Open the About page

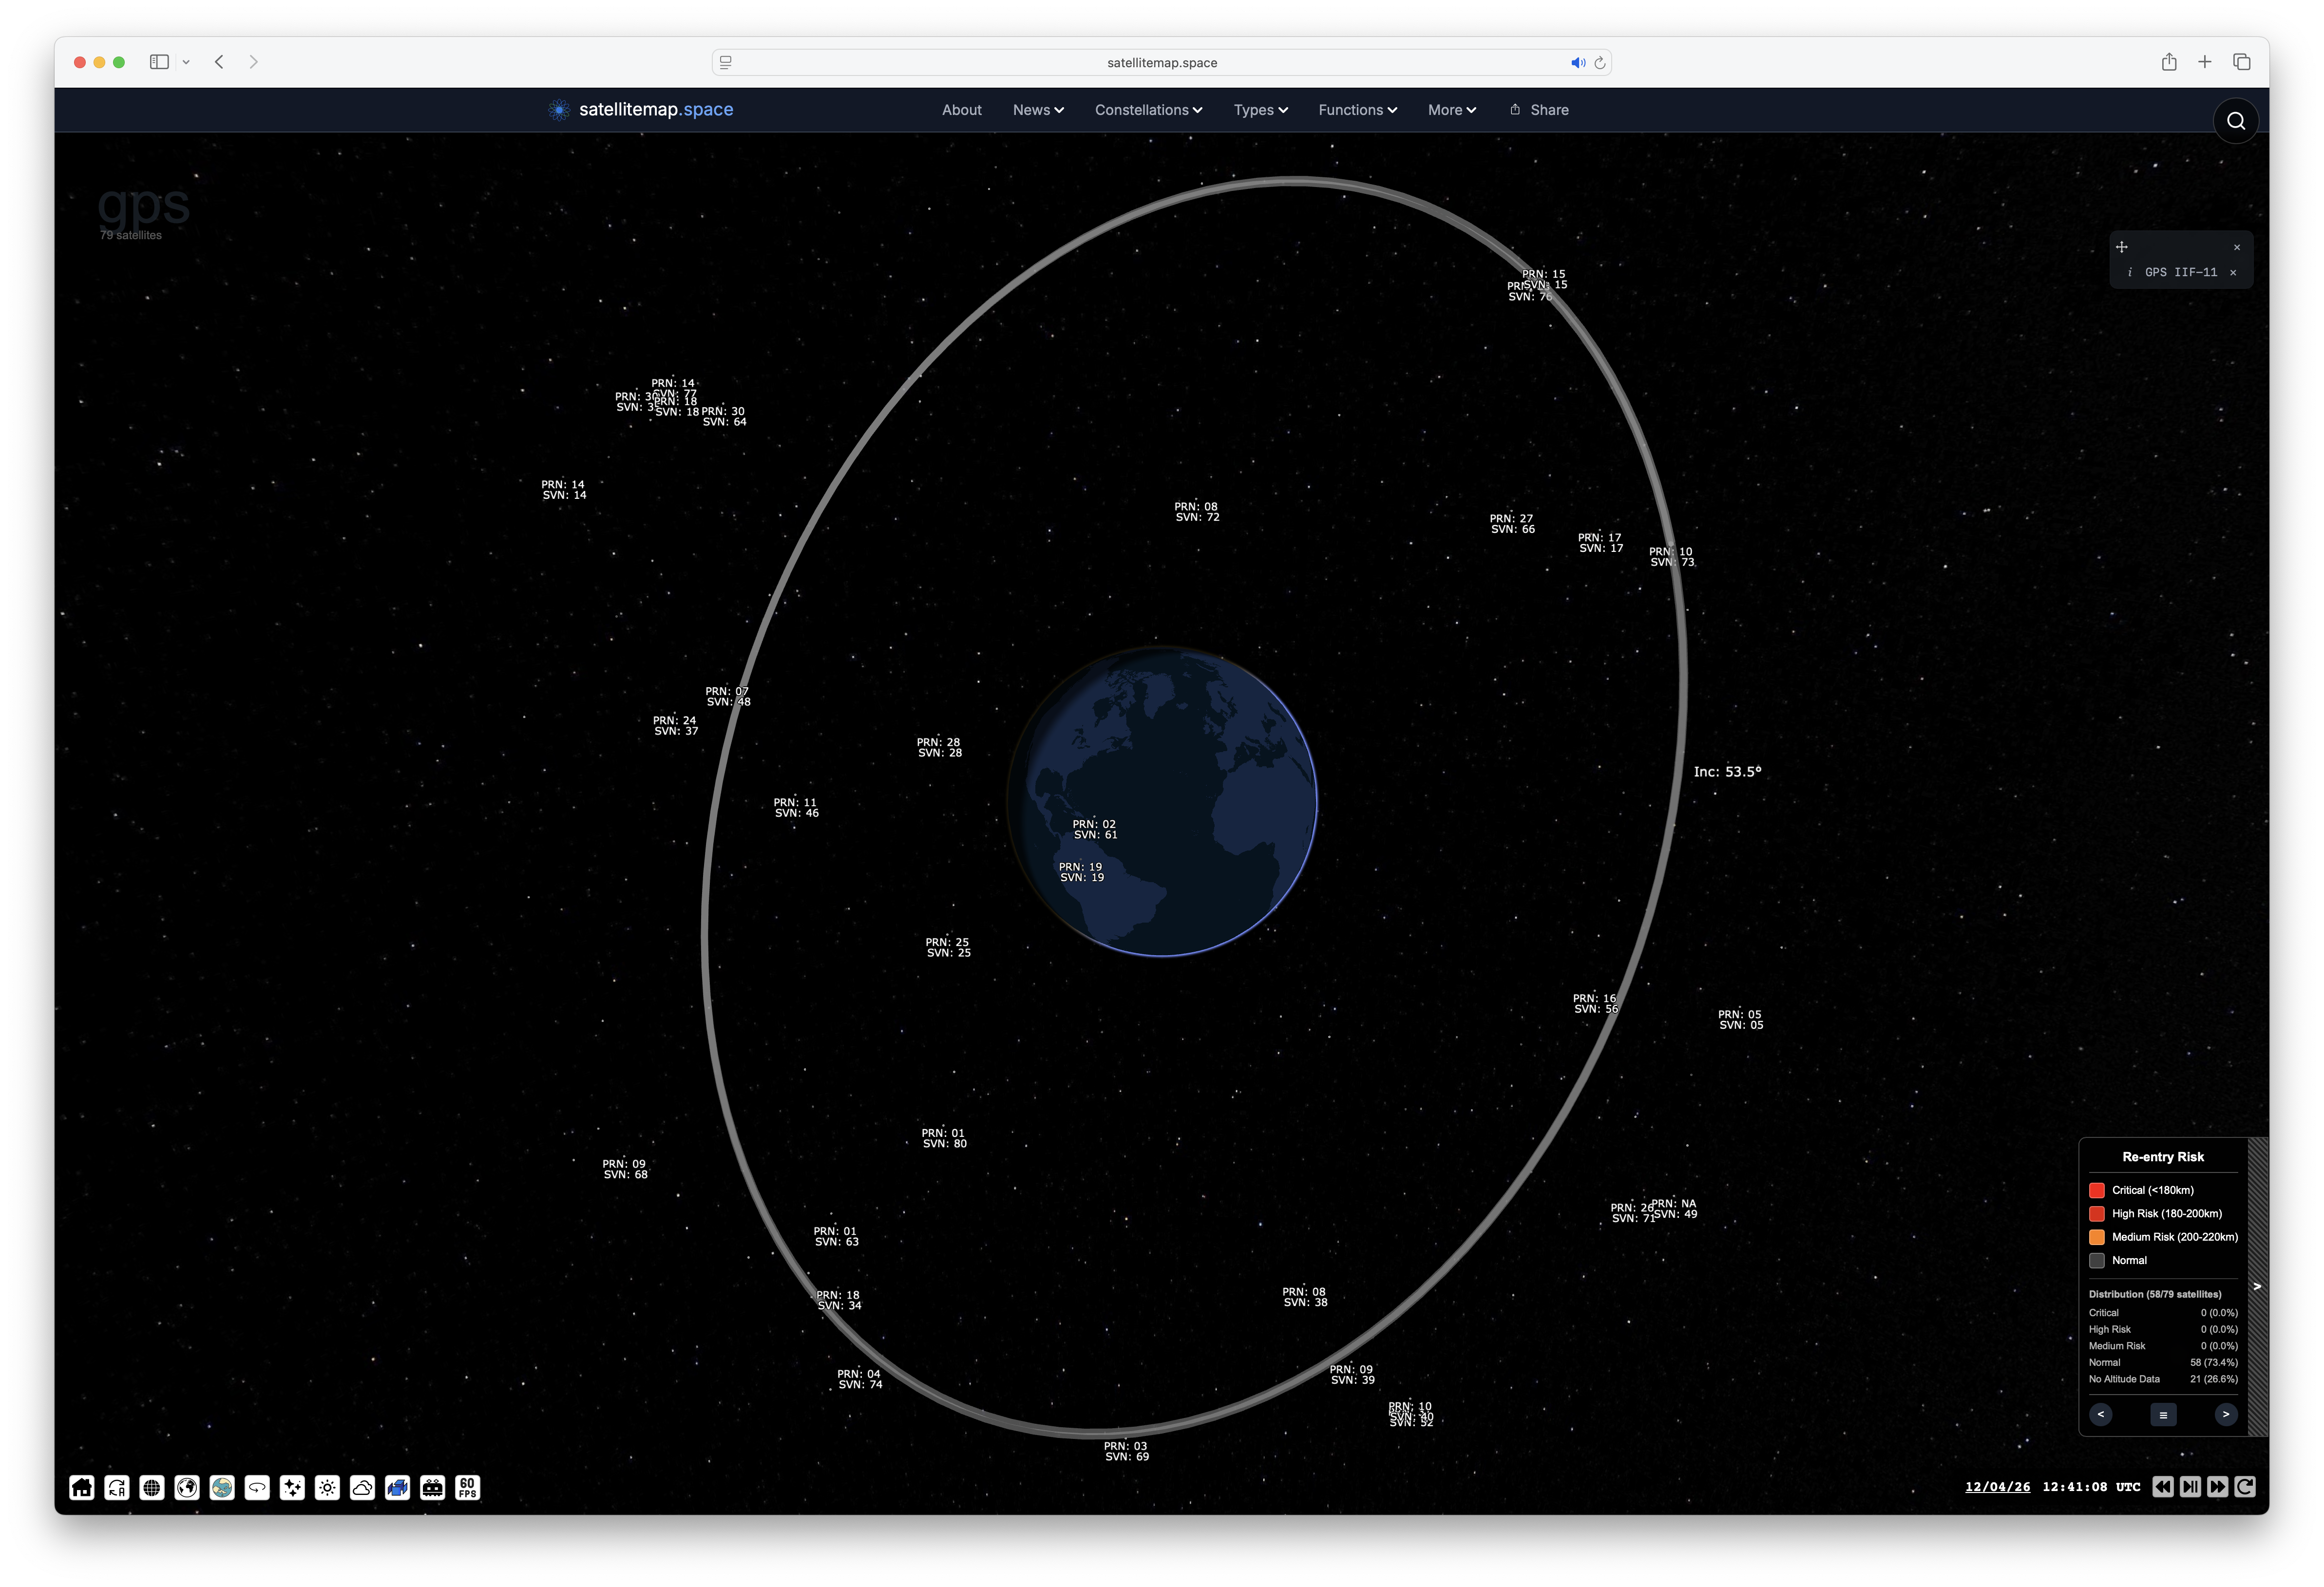point(961,110)
